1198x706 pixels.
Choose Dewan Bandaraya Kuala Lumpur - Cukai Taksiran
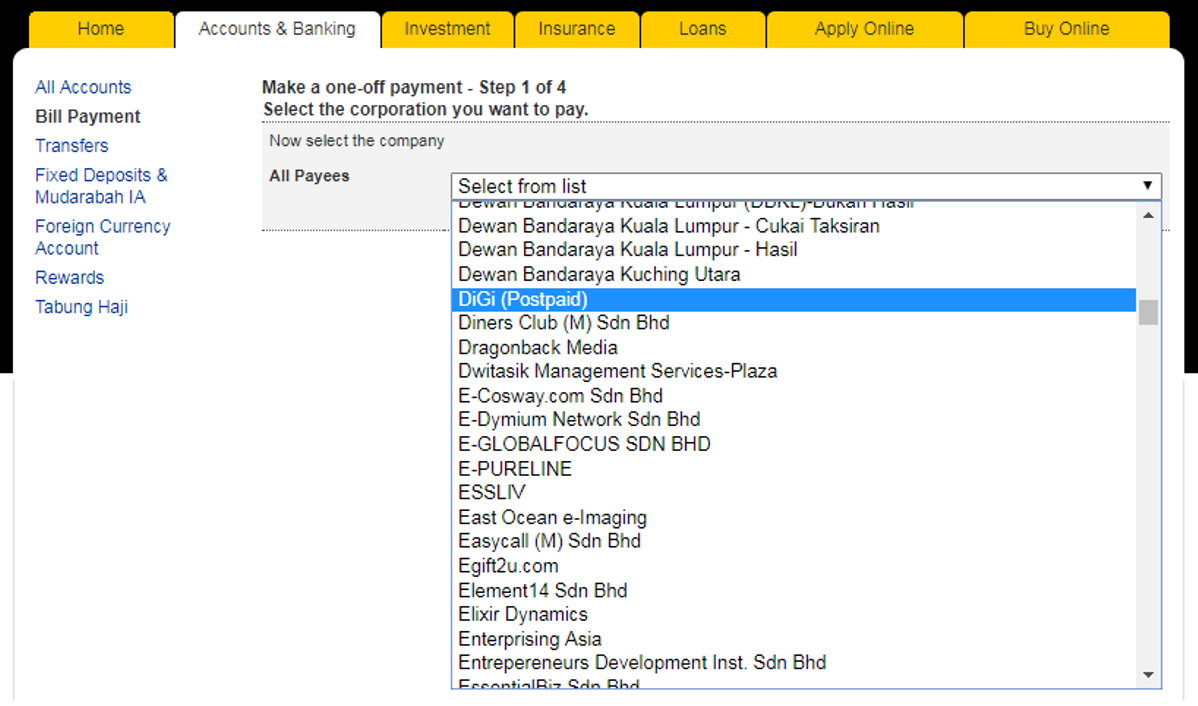[x=794, y=226]
